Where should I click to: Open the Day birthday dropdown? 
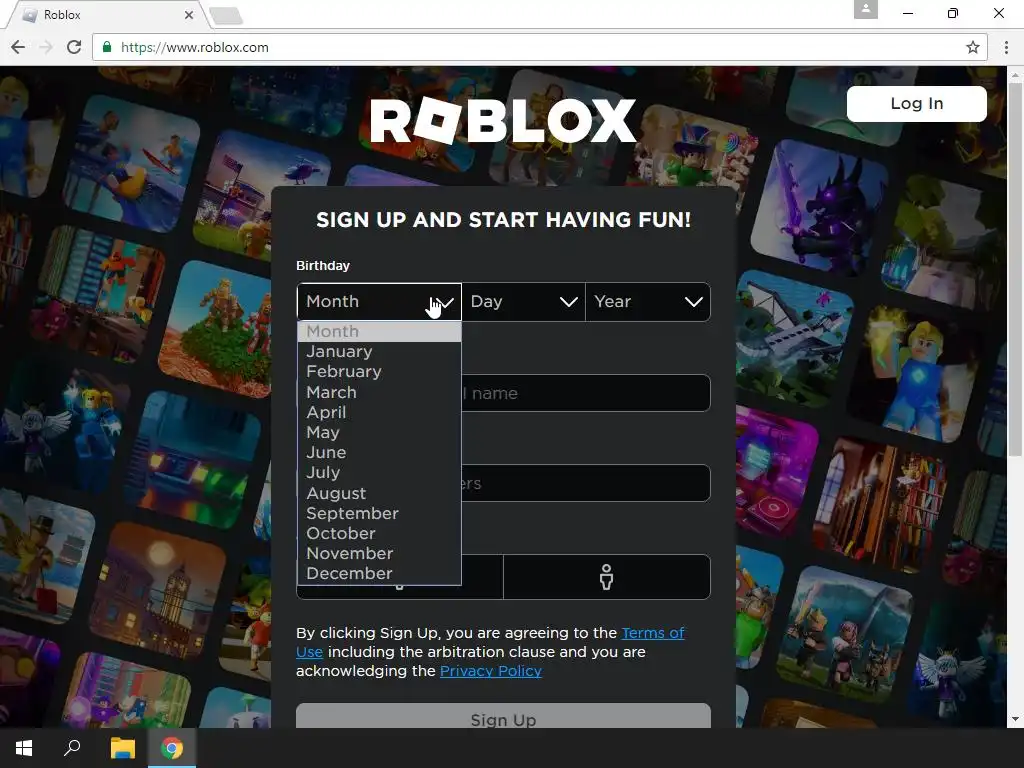(524, 302)
